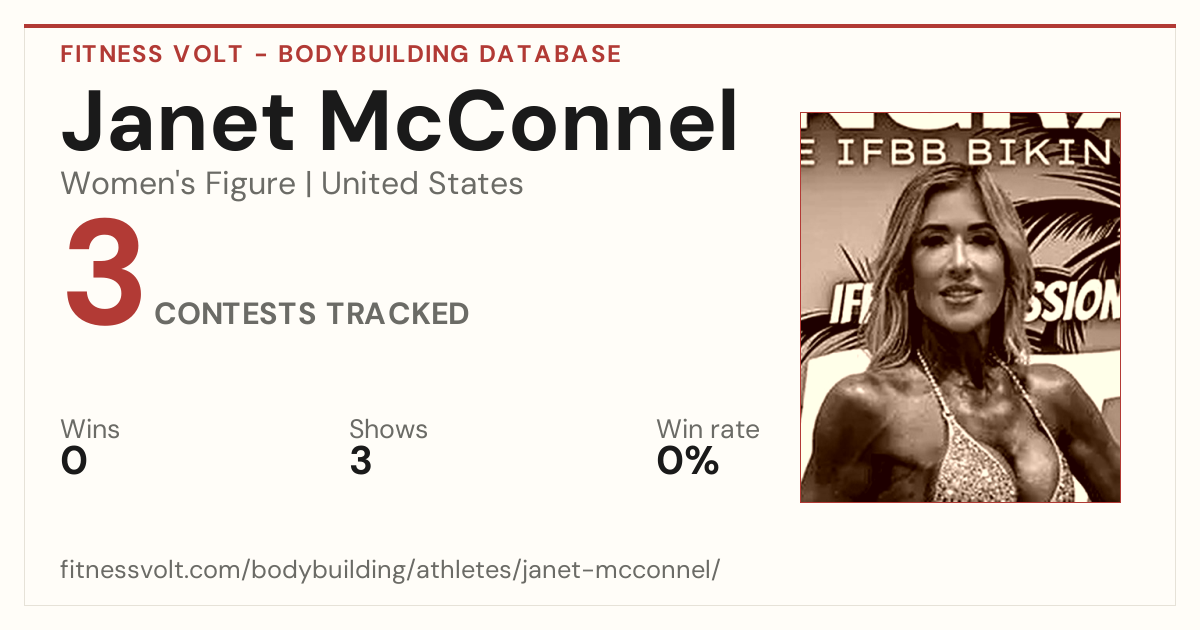Select the Wins label
The image size is (1200, 630).
(x=90, y=430)
